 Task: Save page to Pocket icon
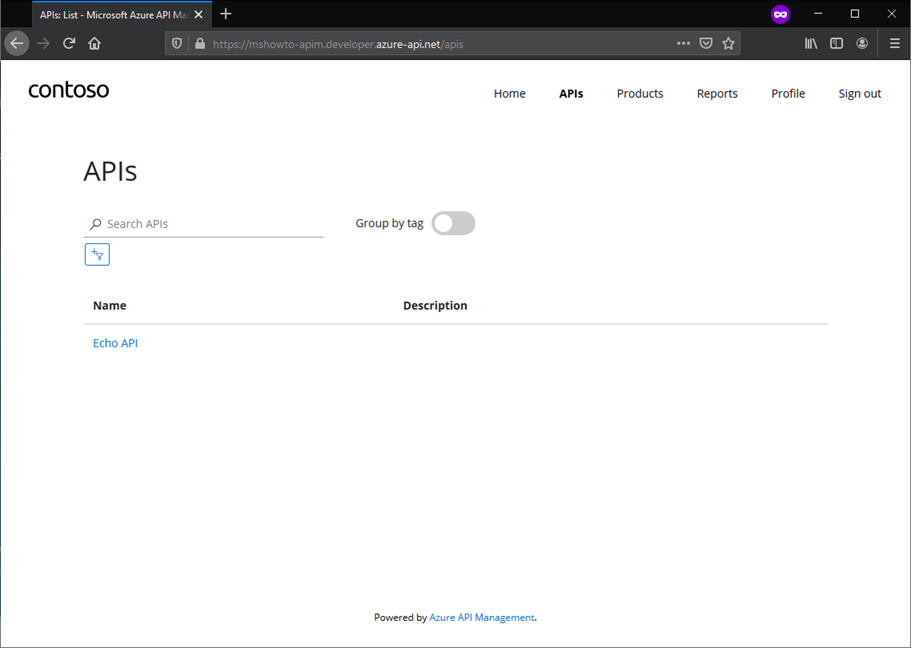tap(706, 44)
